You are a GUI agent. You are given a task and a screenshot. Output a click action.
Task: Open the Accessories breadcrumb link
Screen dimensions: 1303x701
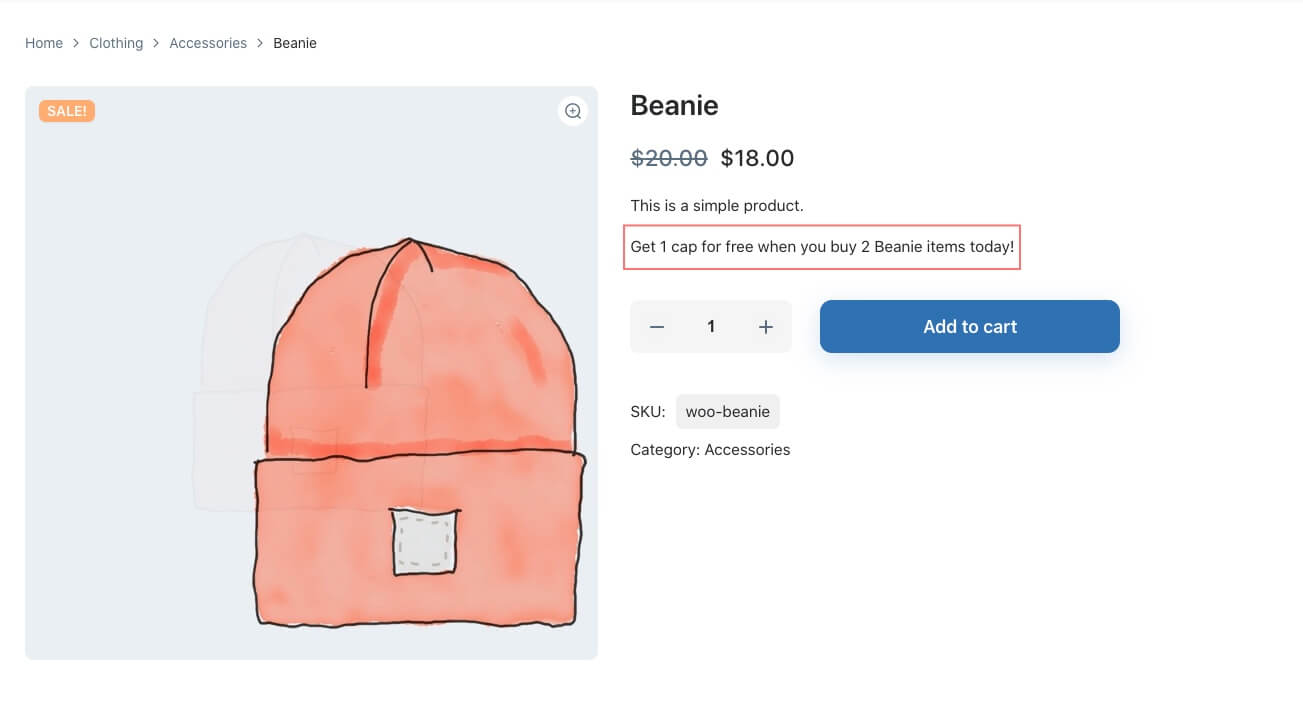coord(208,43)
